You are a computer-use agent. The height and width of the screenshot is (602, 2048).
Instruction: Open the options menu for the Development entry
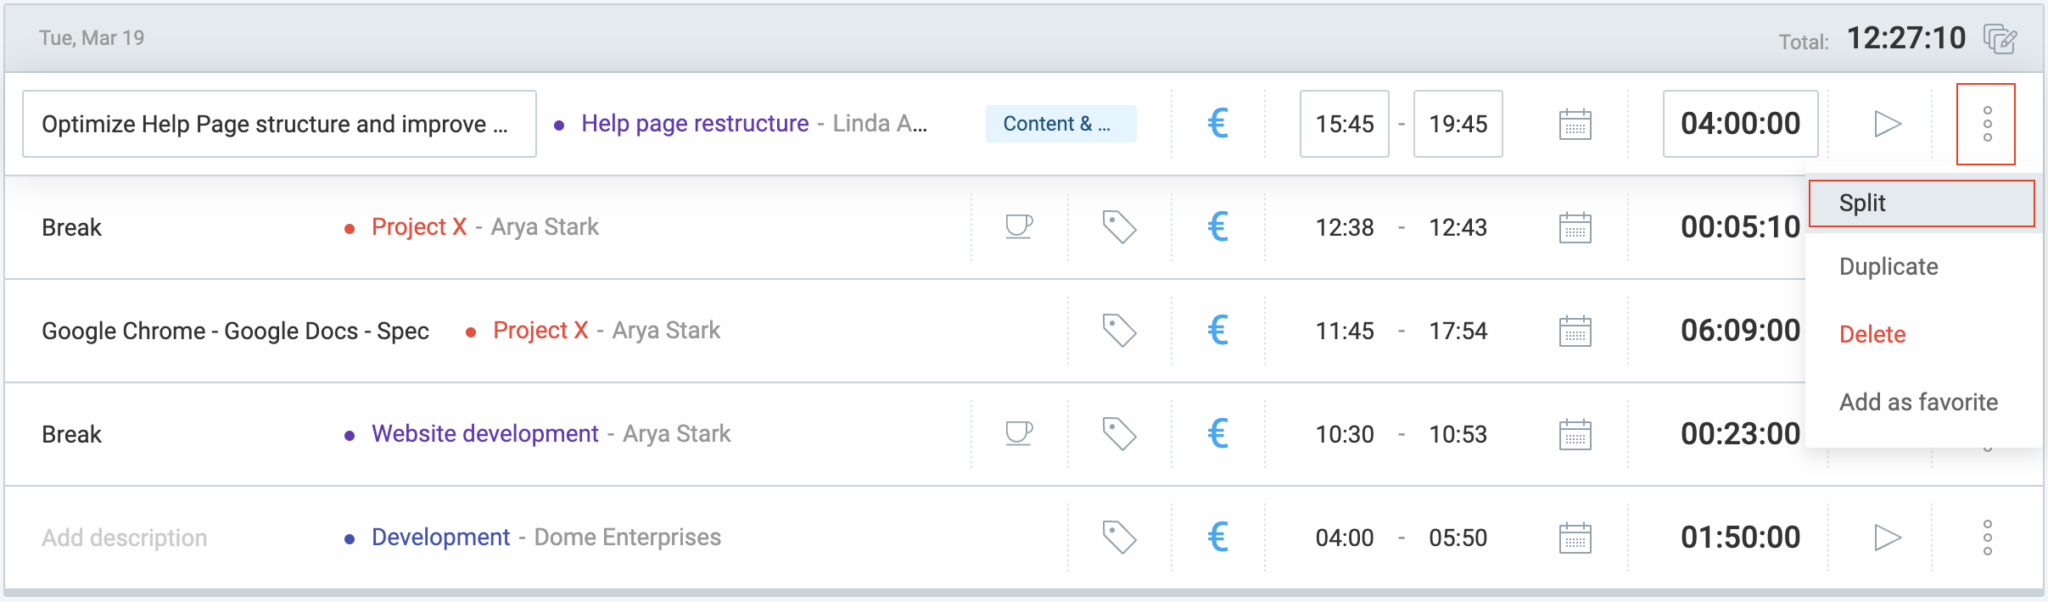(1985, 537)
